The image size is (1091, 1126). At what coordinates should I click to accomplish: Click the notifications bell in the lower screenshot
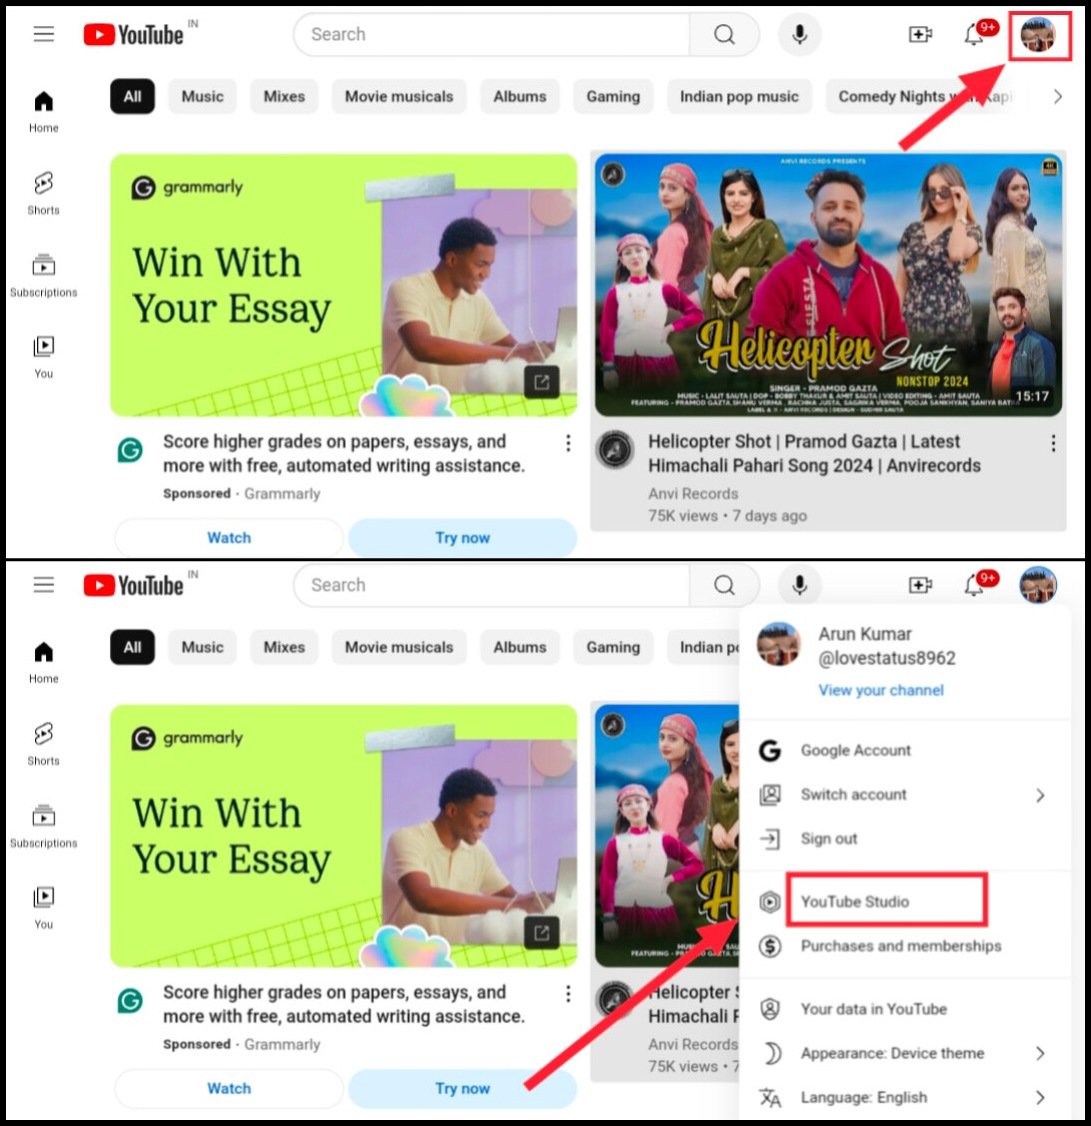point(975,585)
